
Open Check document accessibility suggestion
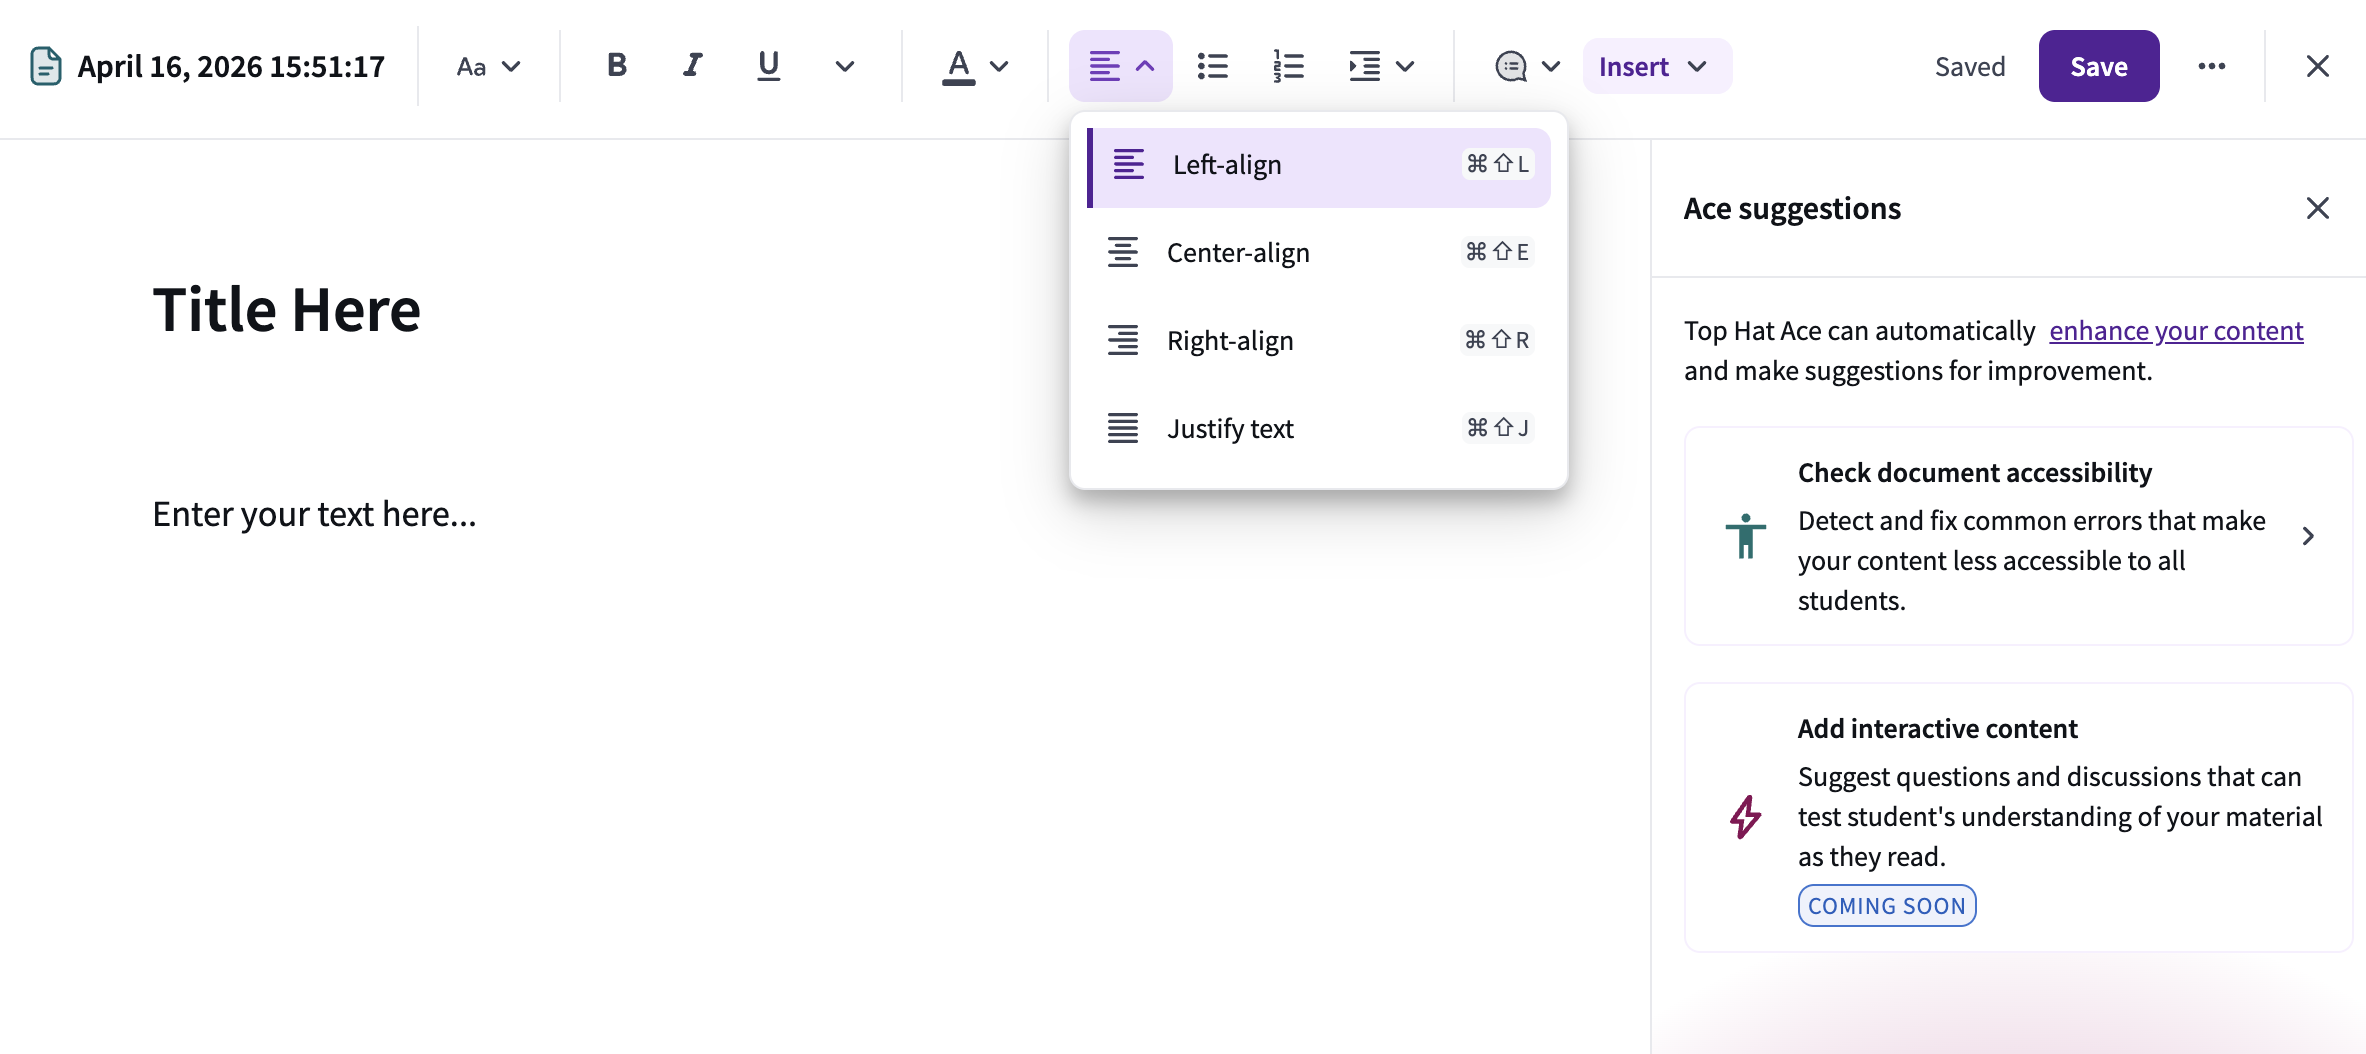click(2018, 536)
